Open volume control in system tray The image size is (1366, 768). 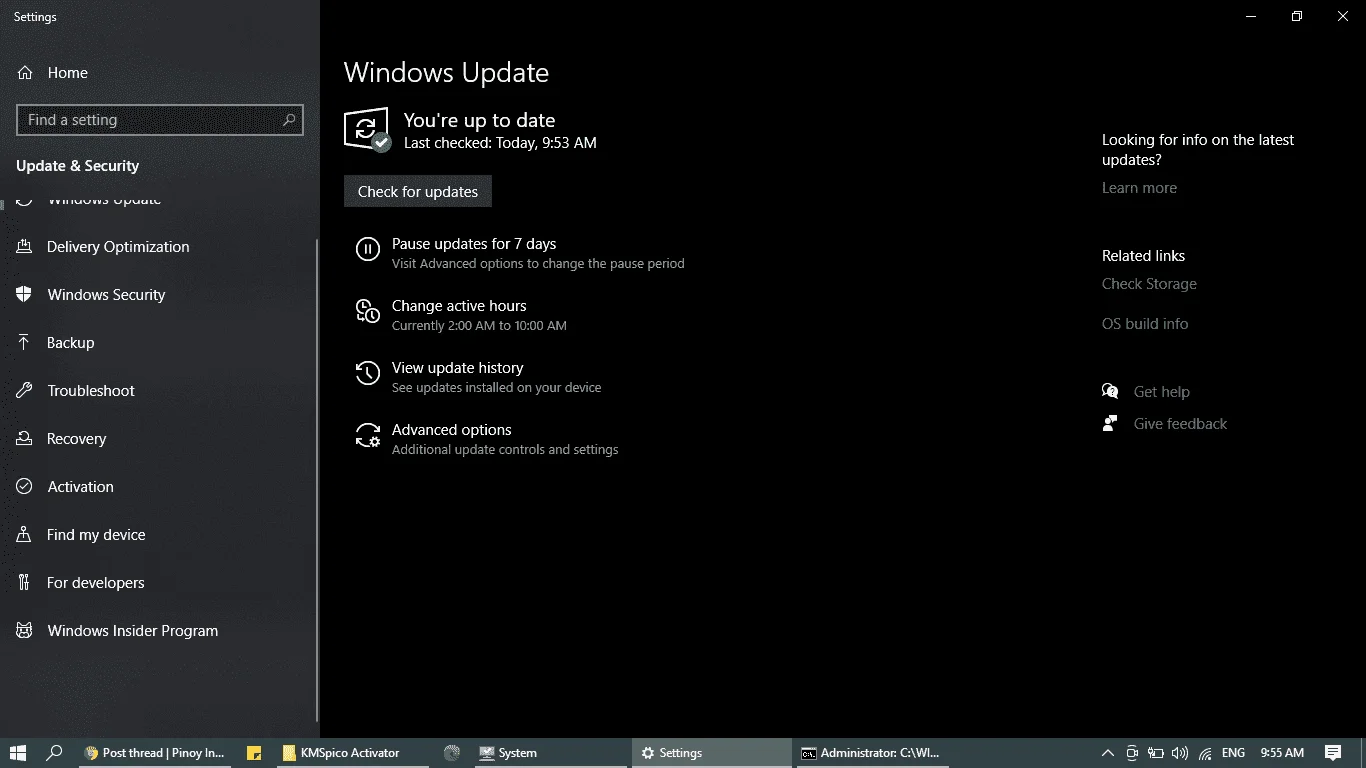[x=1180, y=753]
